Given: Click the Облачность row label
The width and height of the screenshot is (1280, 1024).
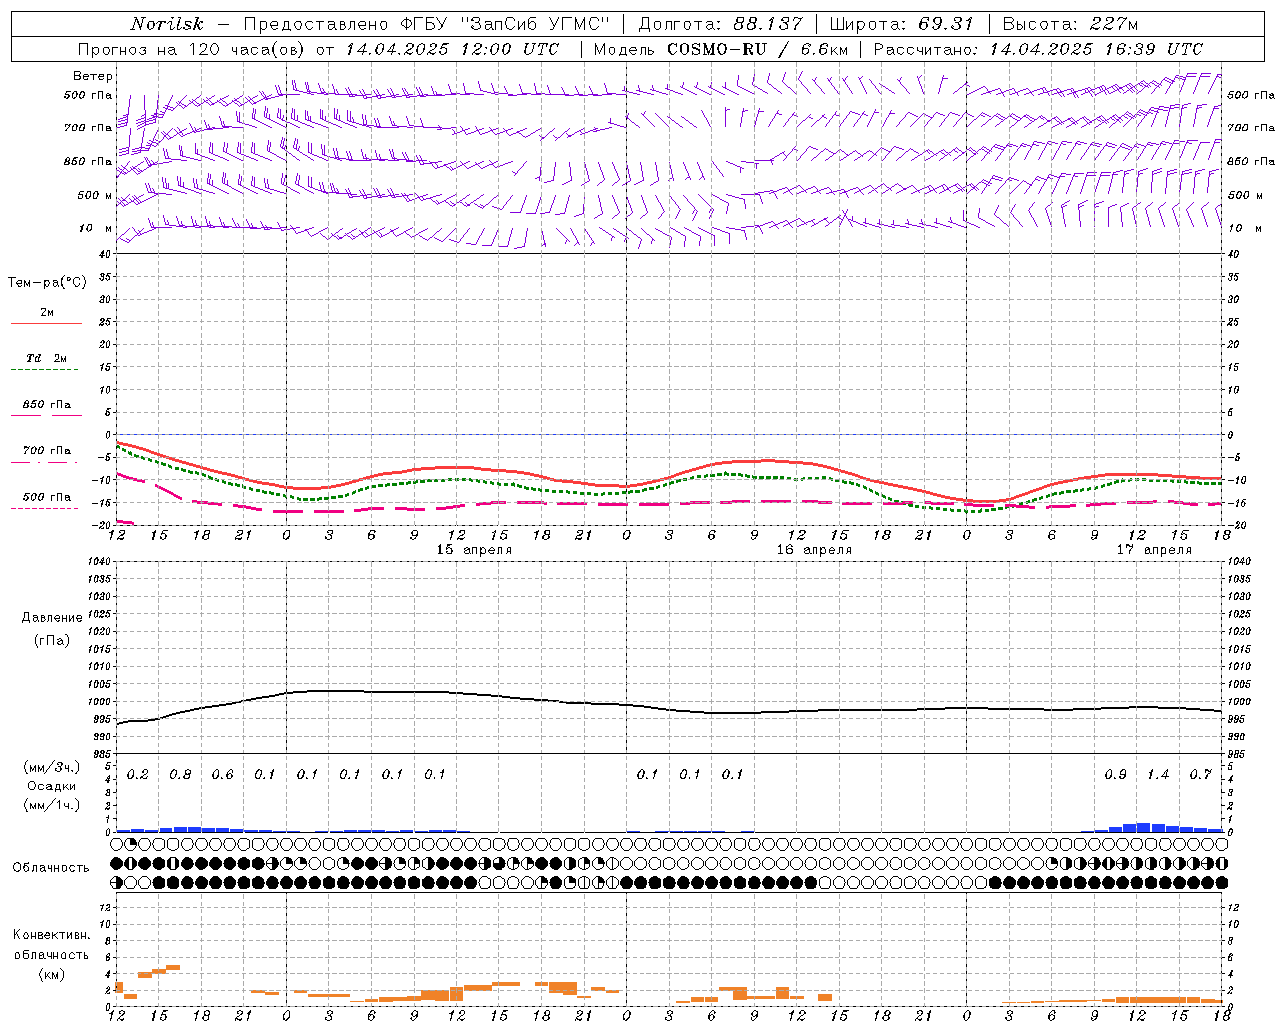Looking at the screenshot, I should [x=51, y=868].
